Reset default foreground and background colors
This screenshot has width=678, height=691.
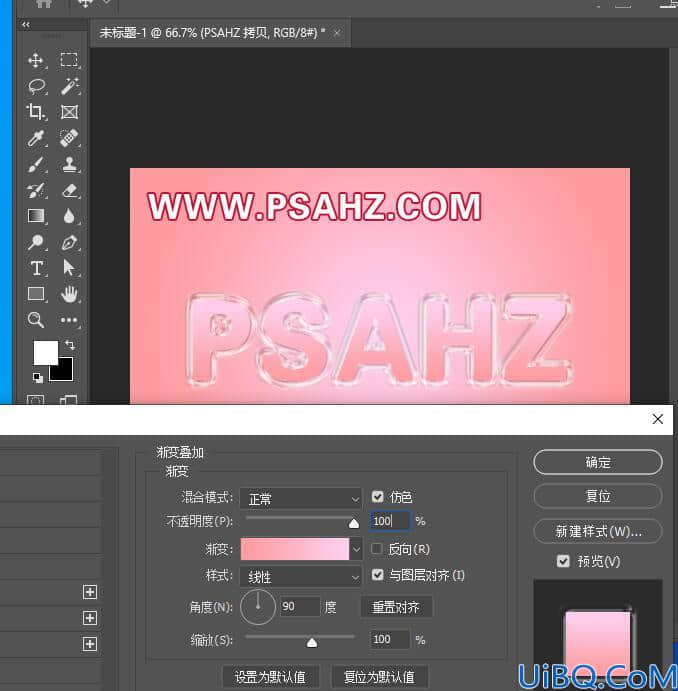coord(38,377)
